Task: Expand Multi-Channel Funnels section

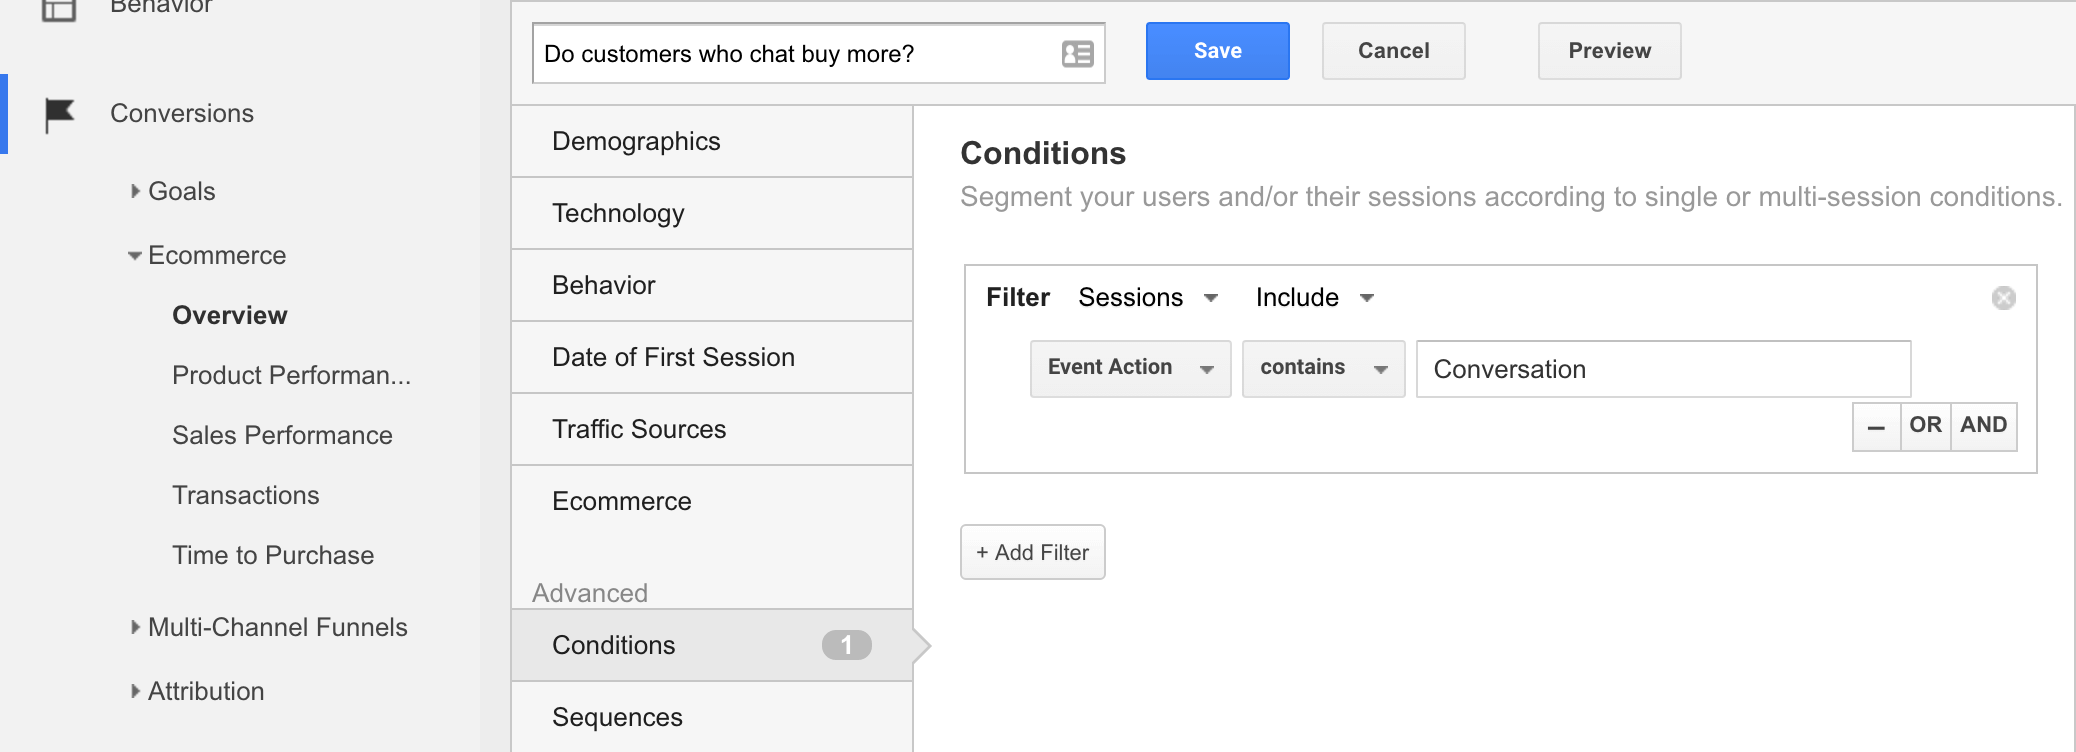Action: click(x=136, y=627)
